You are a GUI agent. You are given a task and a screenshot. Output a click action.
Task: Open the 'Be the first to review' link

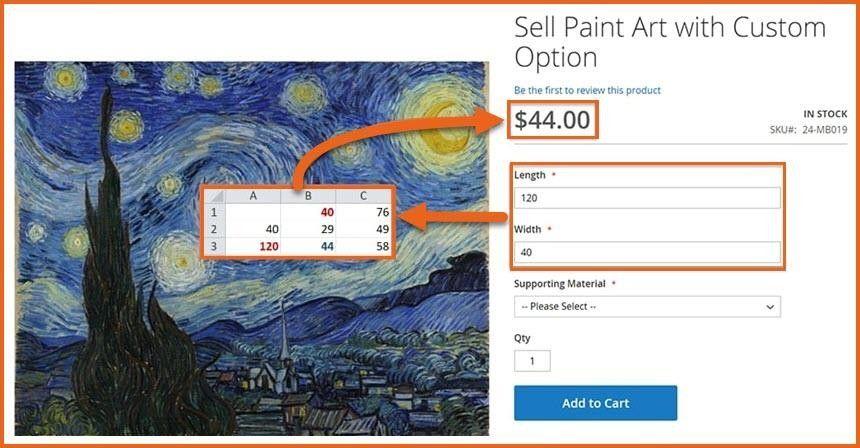587,90
